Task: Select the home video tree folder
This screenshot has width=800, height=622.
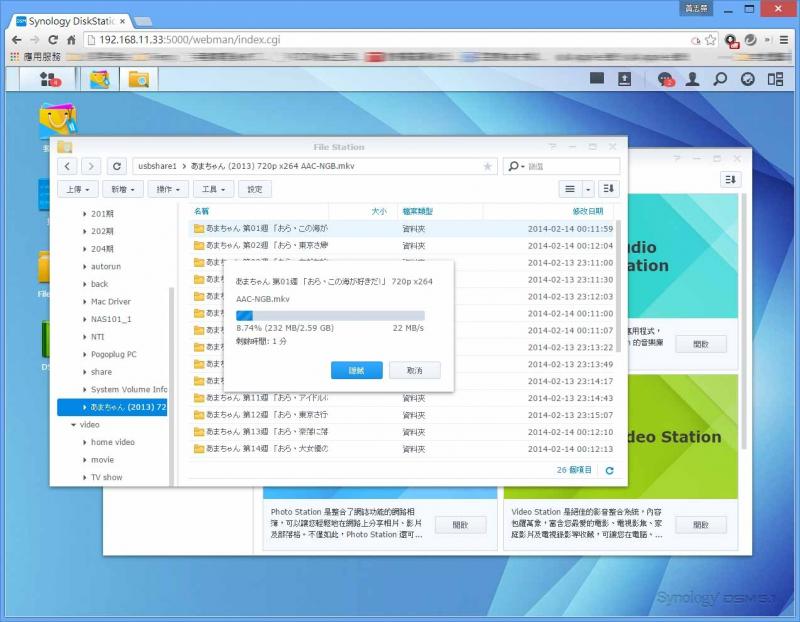Action: pos(113,442)
